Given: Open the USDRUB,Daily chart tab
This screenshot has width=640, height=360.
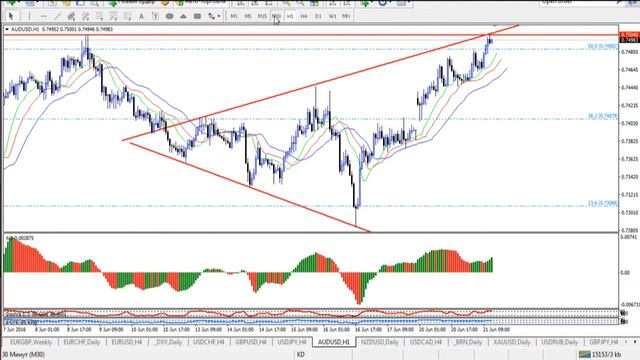Looking at the screenshot, I should tap(560, 342).
